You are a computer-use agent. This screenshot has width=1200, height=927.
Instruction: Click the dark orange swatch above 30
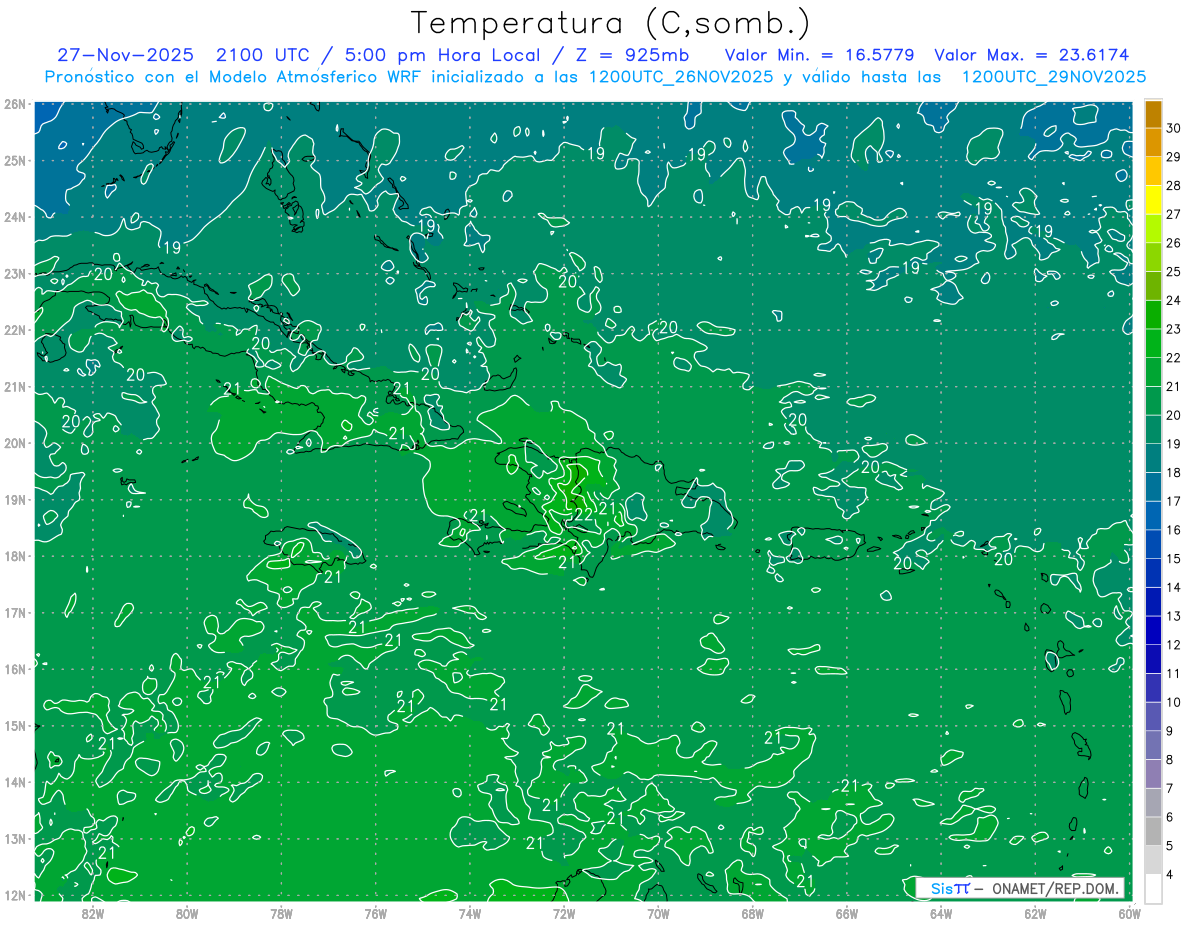(x=1153, y=113)
